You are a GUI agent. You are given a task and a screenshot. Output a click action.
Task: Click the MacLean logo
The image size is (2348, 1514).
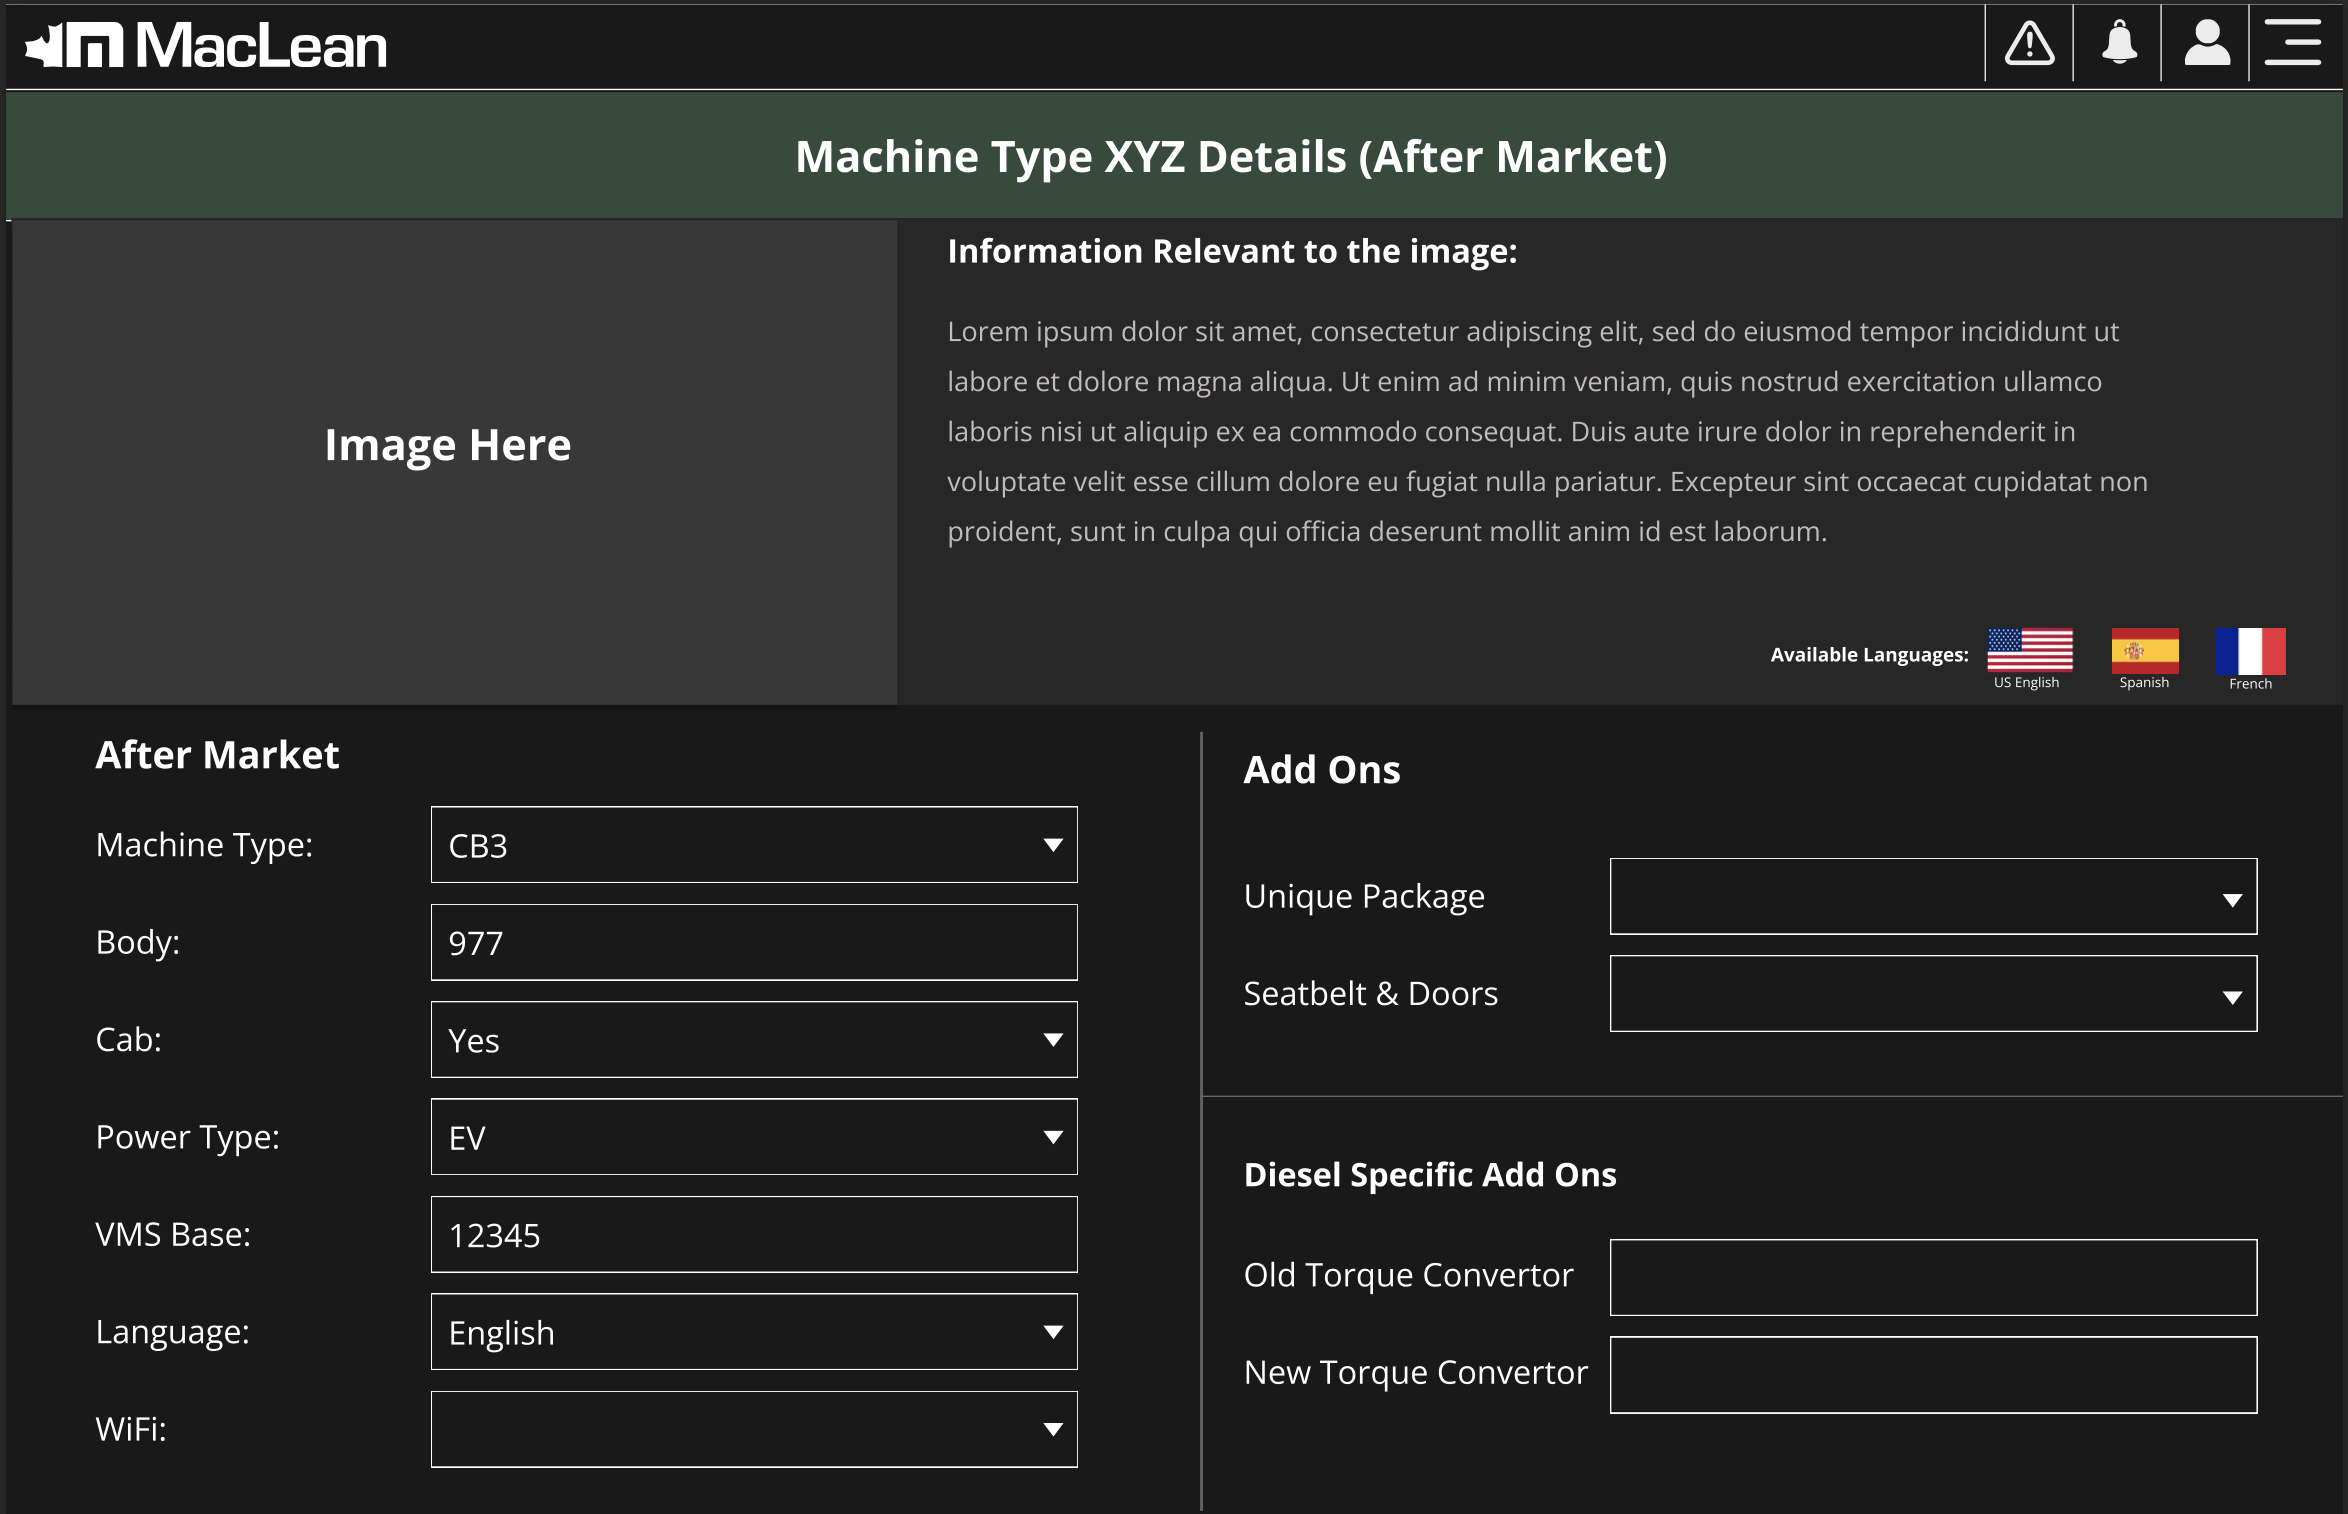[x=206, y=46]
